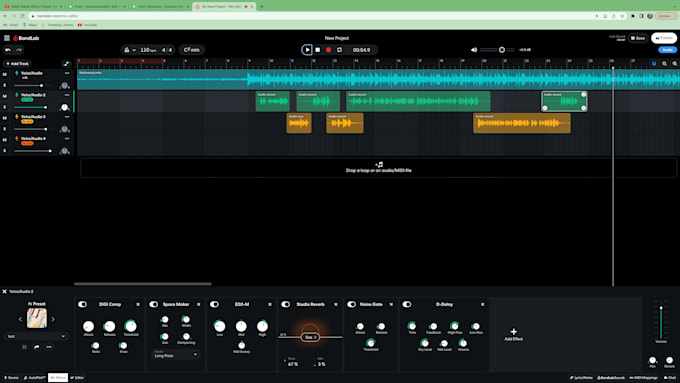The height and width of the screenshot is (383, 680).
Task: Mute the Voice/Audio 4 track
Action: [x=5, y=140]
